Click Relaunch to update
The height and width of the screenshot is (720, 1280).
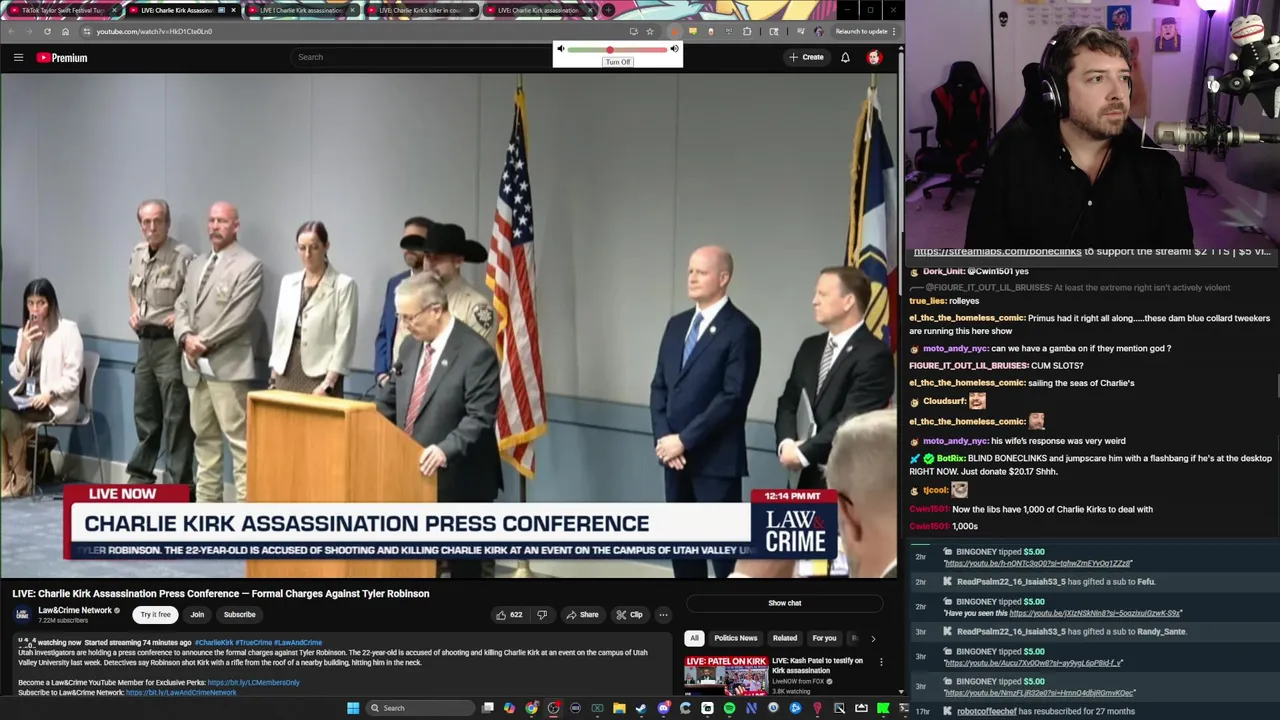pyautogui.click(x=861, y=31)
